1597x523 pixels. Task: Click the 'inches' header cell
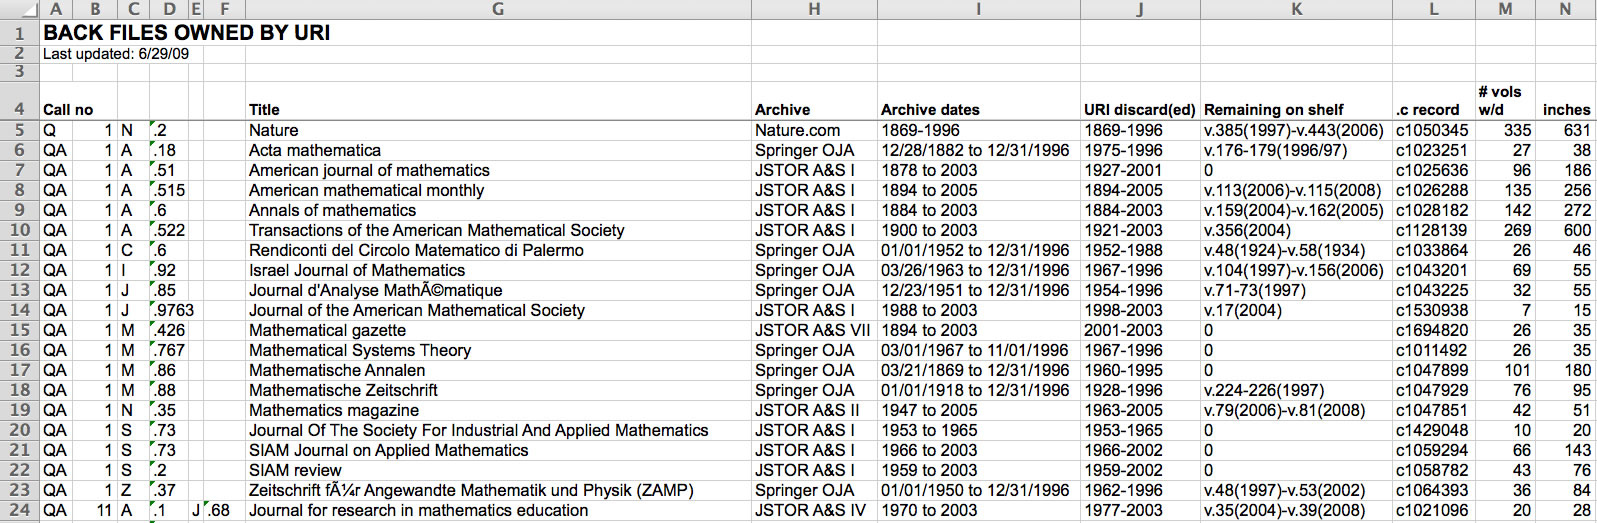click(1566, 110)
